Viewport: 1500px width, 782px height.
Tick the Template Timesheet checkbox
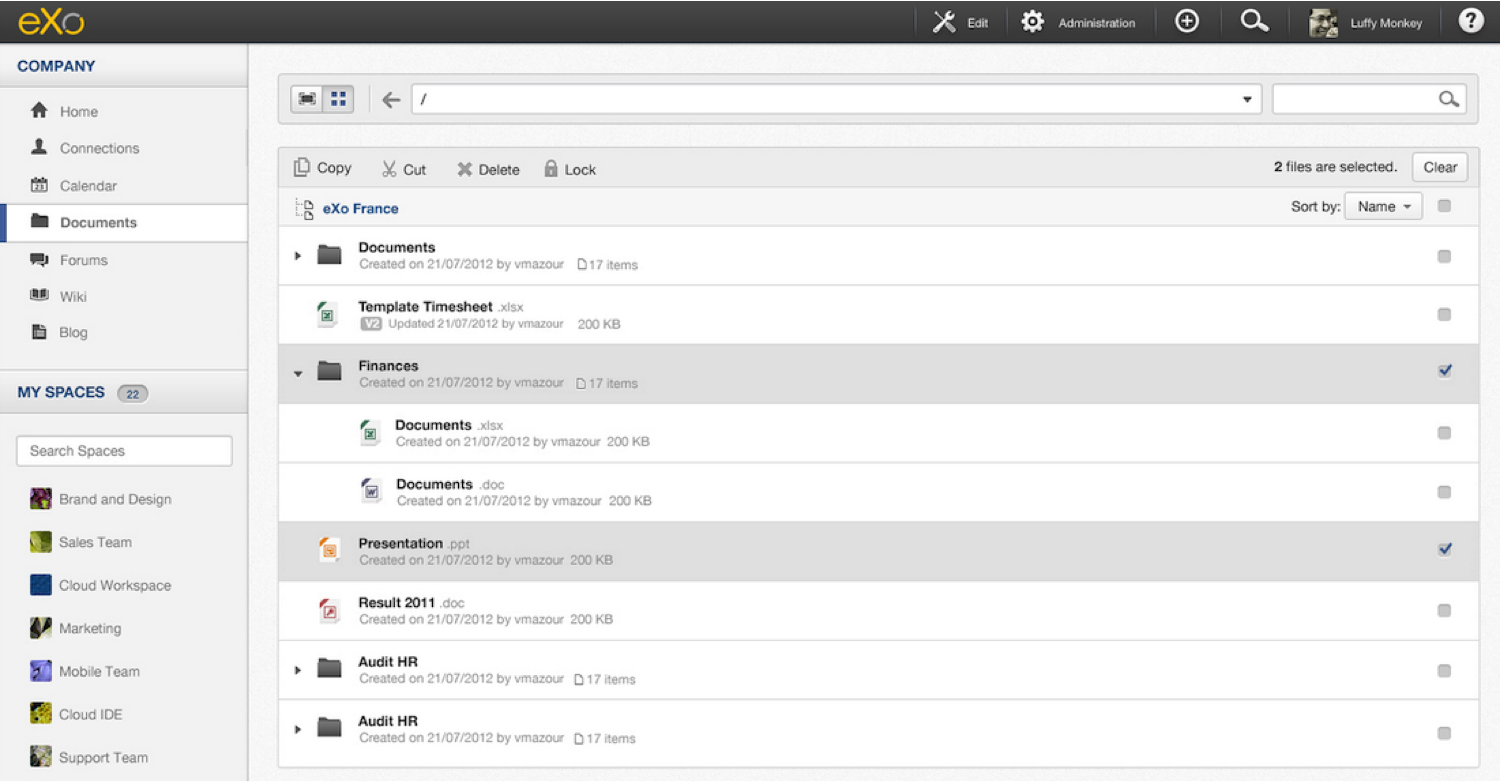click(1444, 314)
